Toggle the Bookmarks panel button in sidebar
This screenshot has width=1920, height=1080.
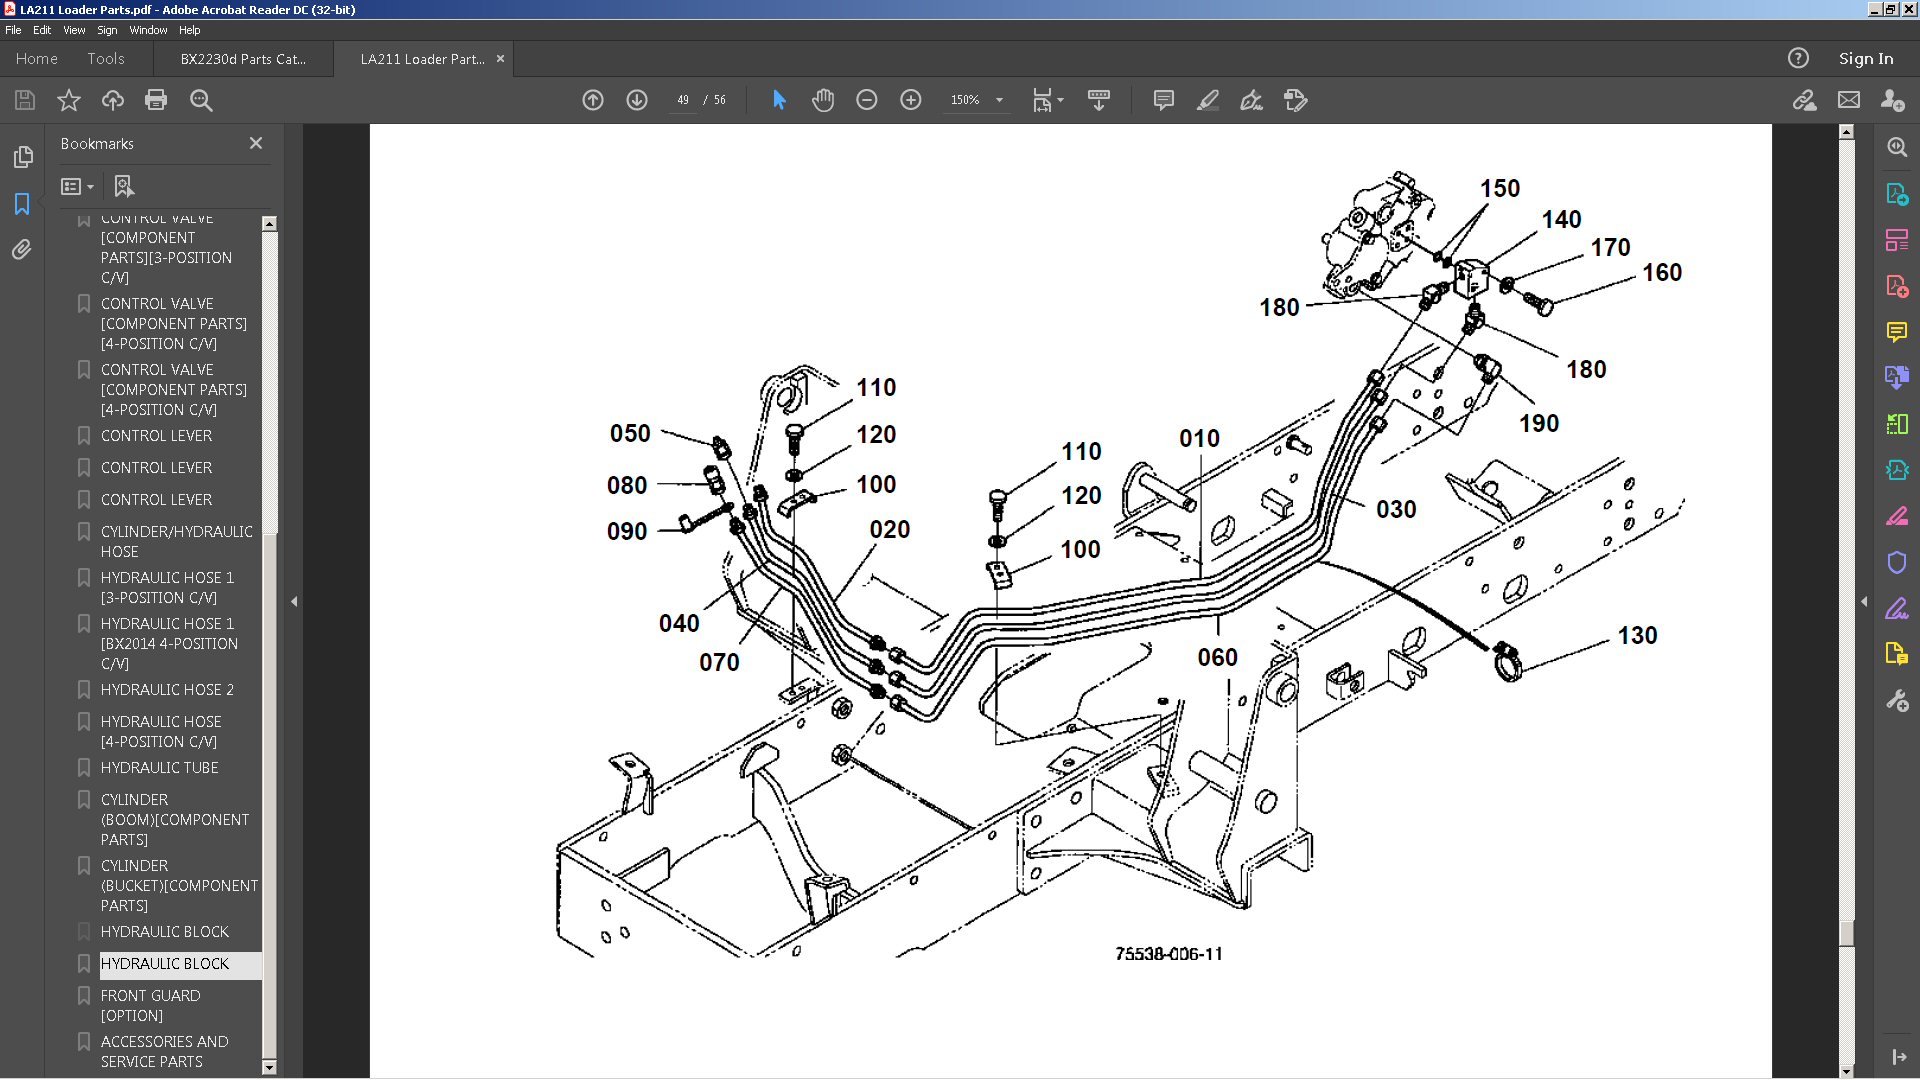coord(22,204)
